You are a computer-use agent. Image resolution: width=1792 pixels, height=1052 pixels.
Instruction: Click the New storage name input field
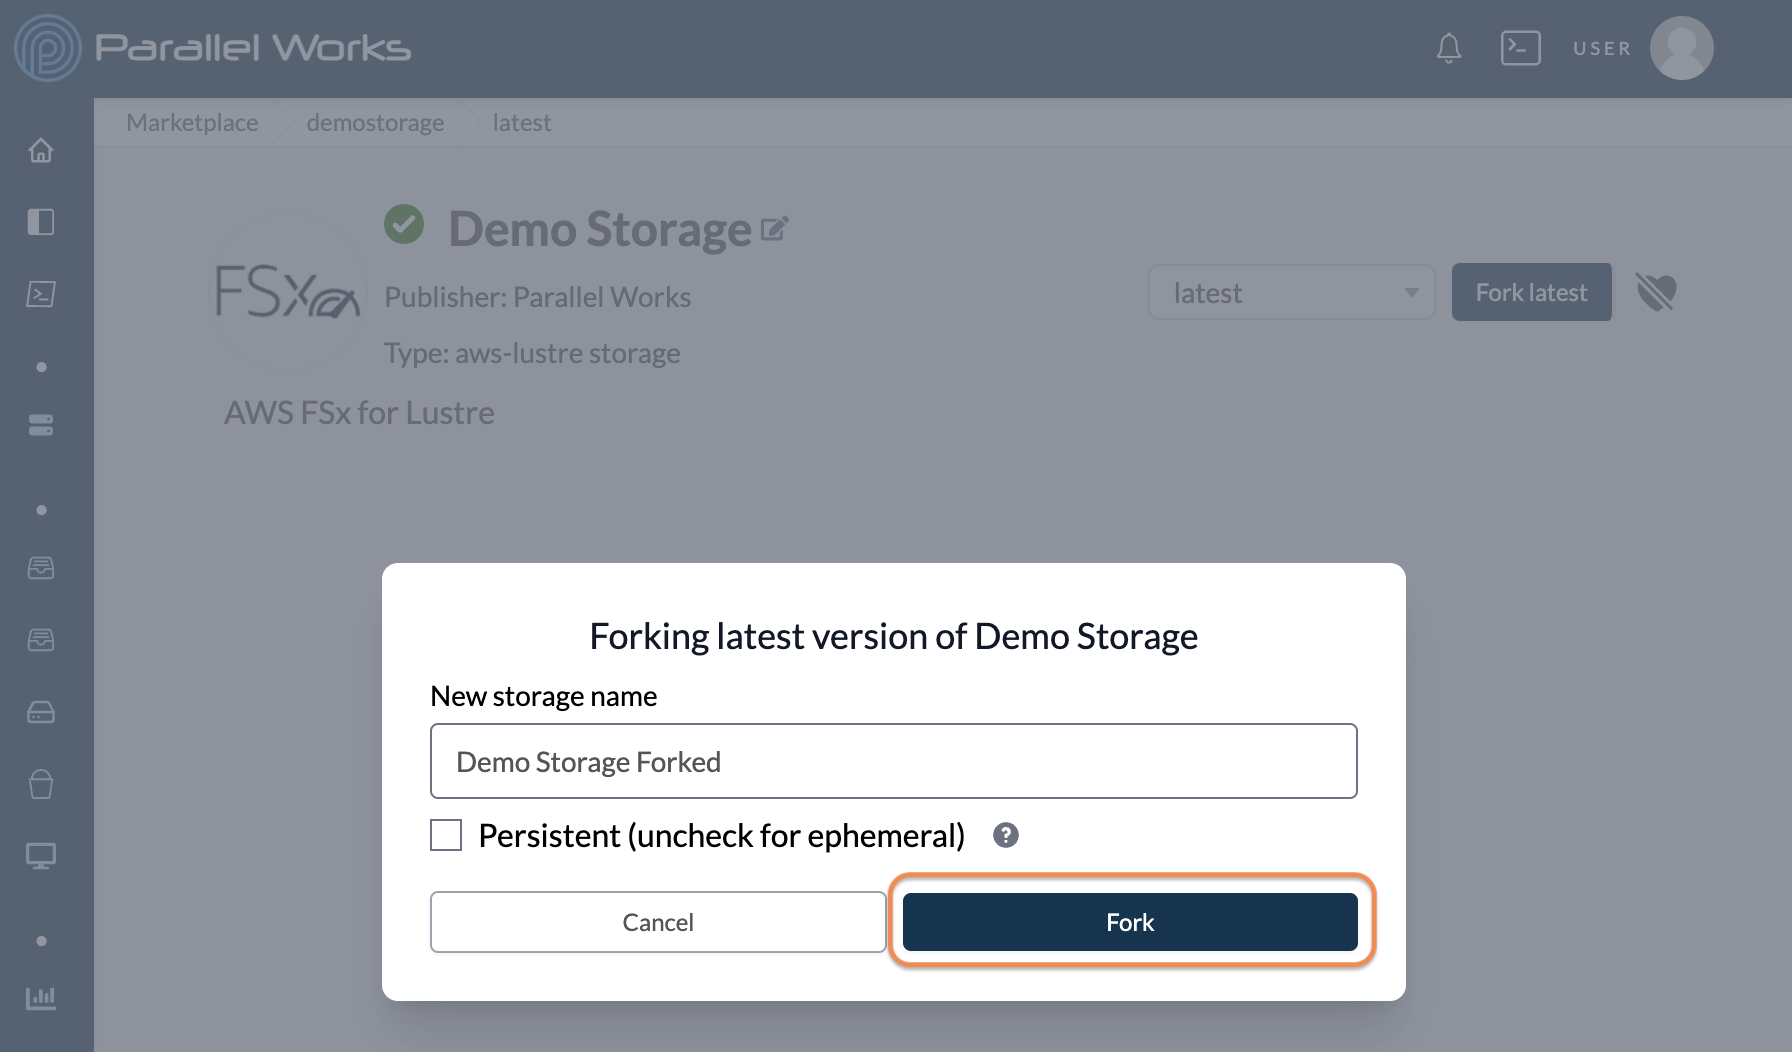(894, 761)
